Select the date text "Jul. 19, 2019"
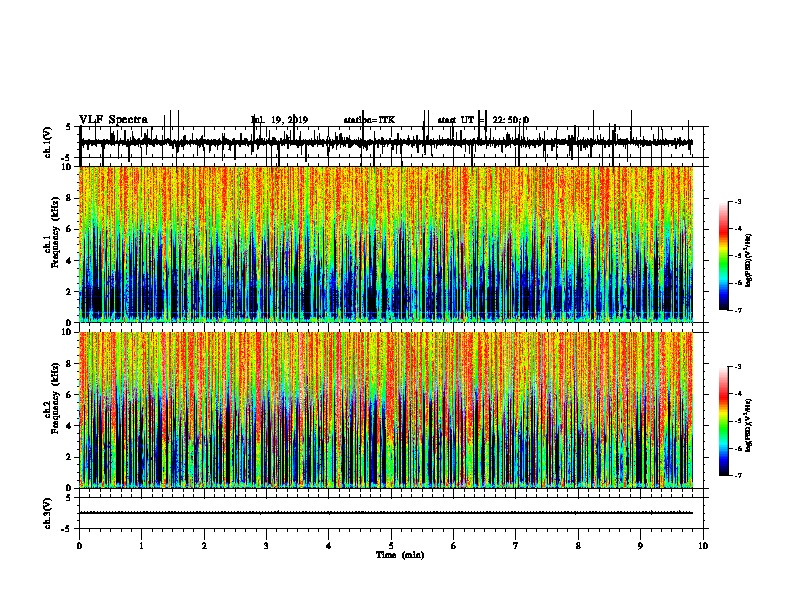792x612 pixels. pos(279,120)
